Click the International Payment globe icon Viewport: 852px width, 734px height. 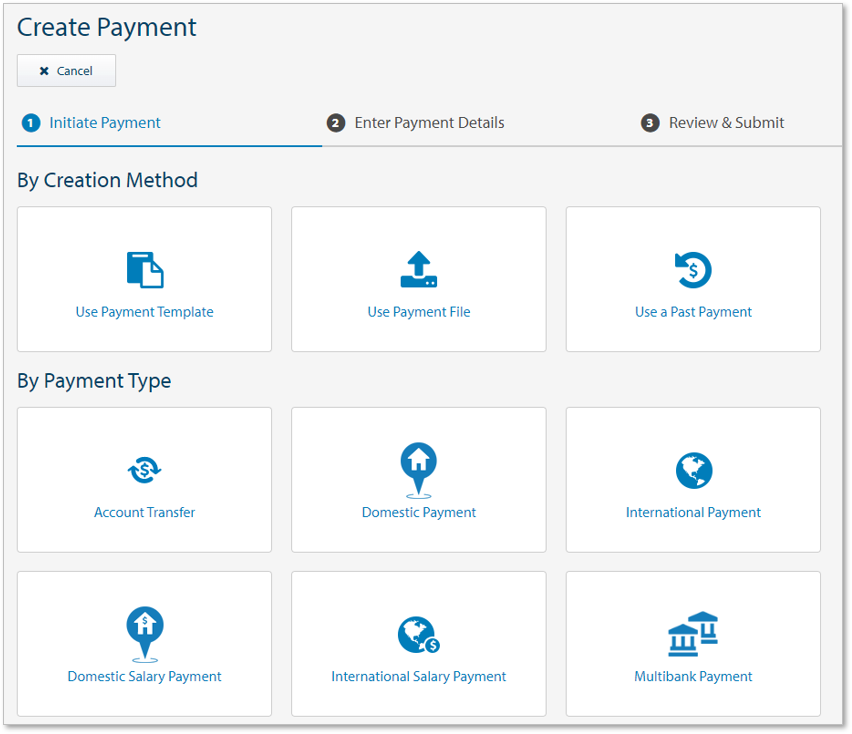[693, 469]
